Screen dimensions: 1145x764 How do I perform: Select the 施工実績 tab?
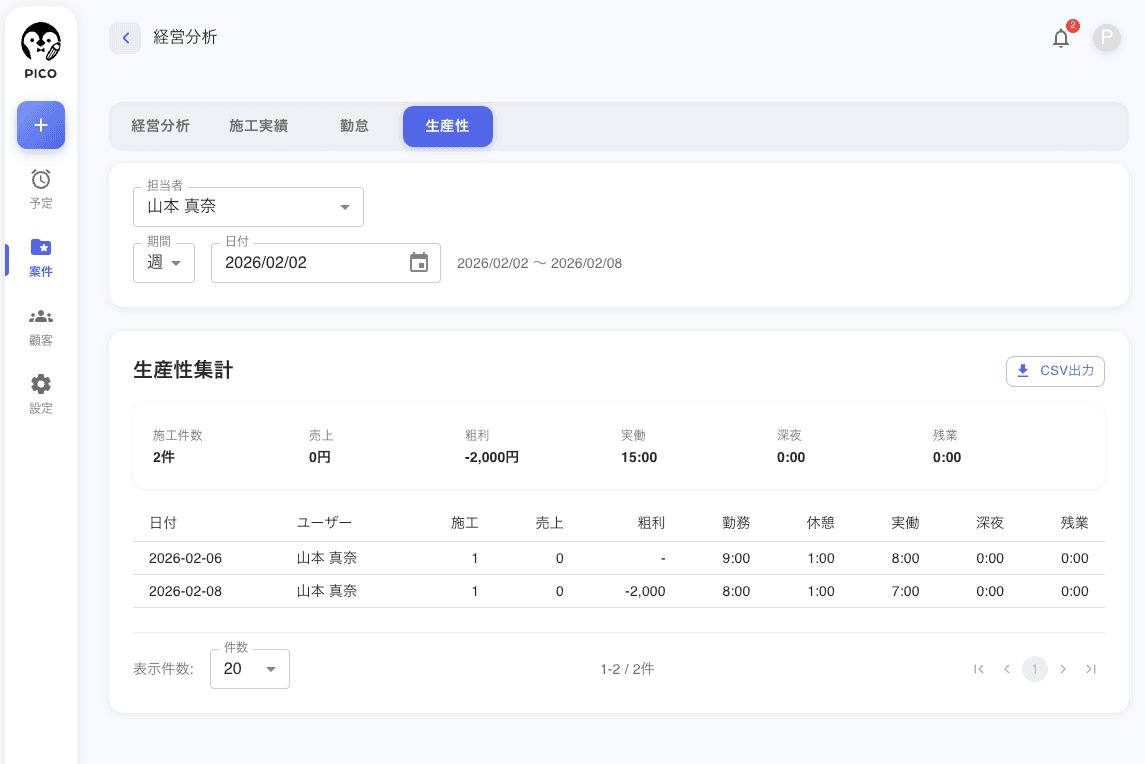(x=259, y=126)
